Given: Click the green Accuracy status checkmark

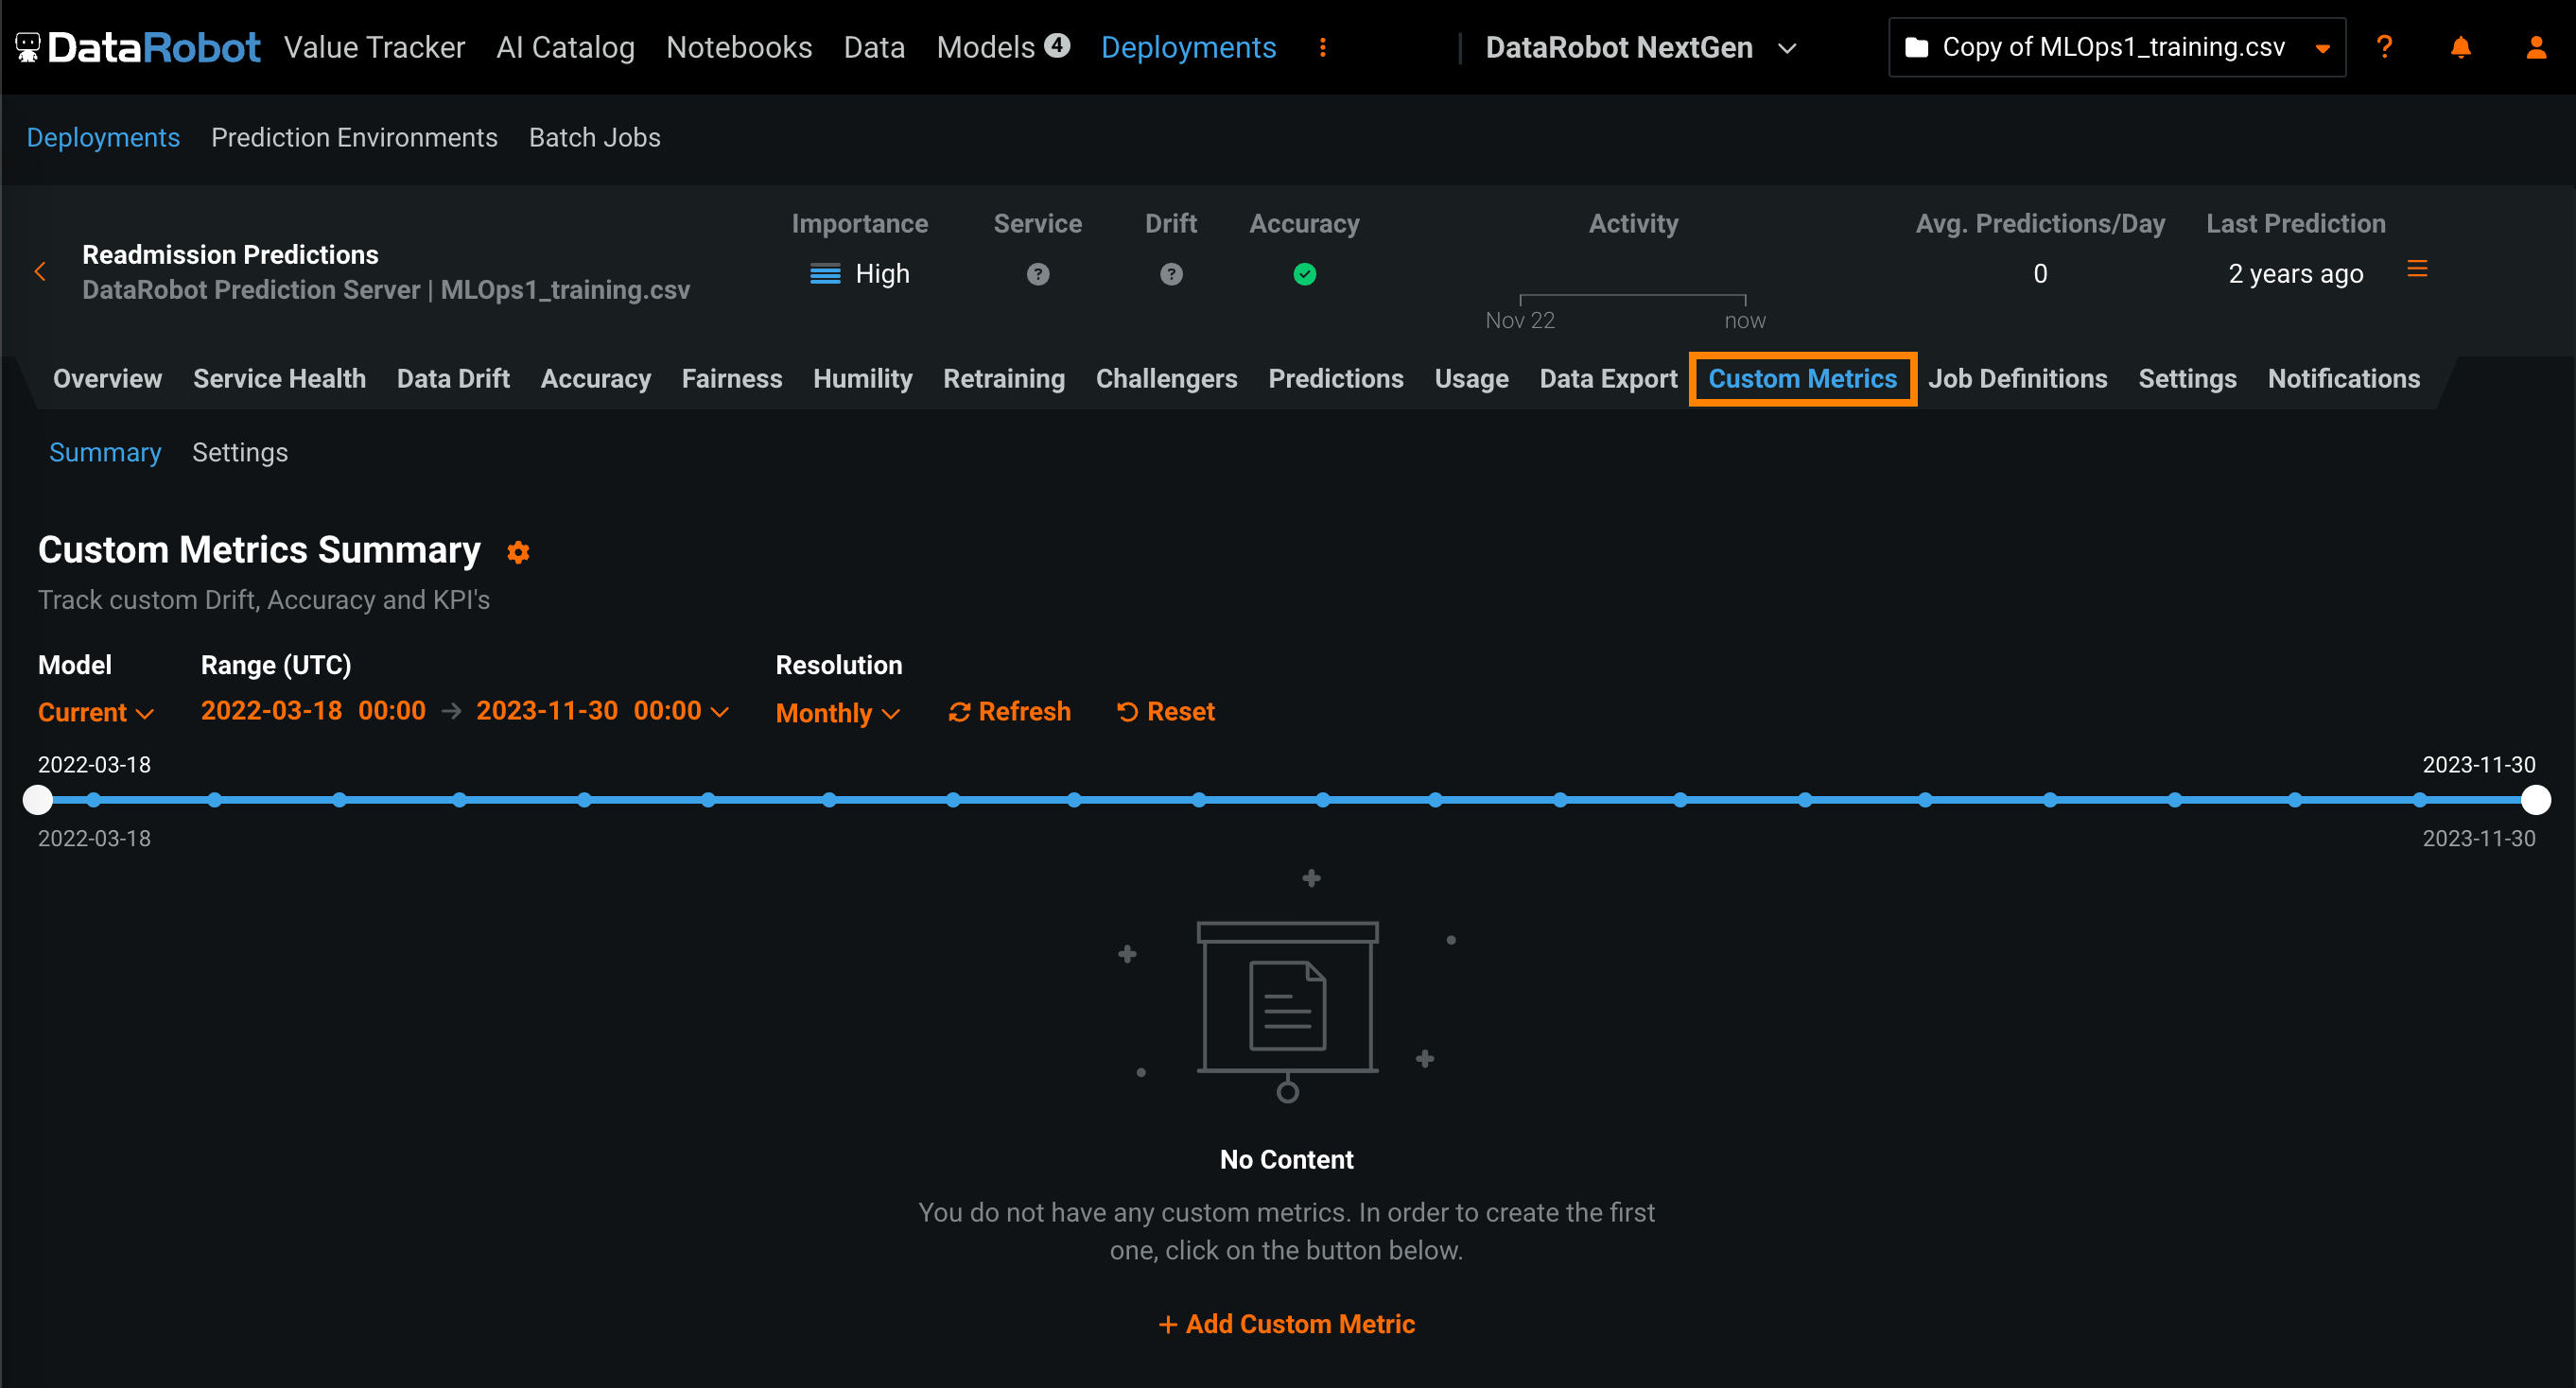Looking at the screenshot, I should [1304, 274].
